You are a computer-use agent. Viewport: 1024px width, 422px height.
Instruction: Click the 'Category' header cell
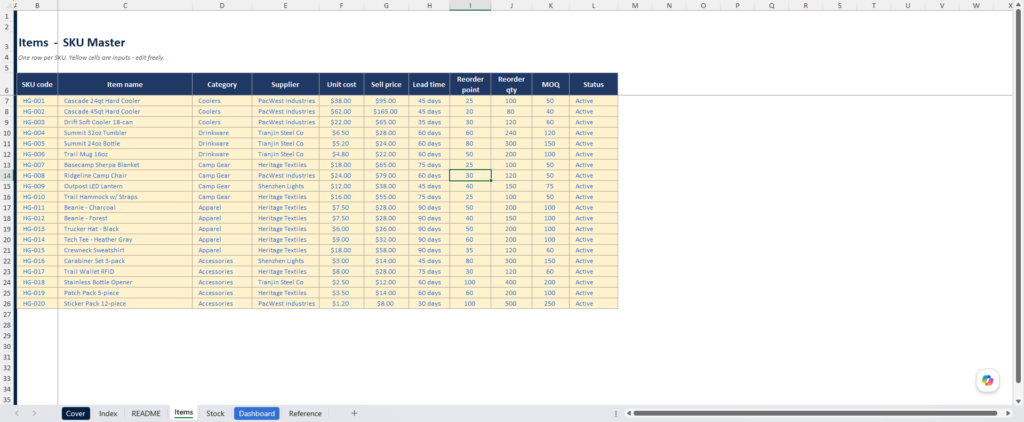pos(222,84)
